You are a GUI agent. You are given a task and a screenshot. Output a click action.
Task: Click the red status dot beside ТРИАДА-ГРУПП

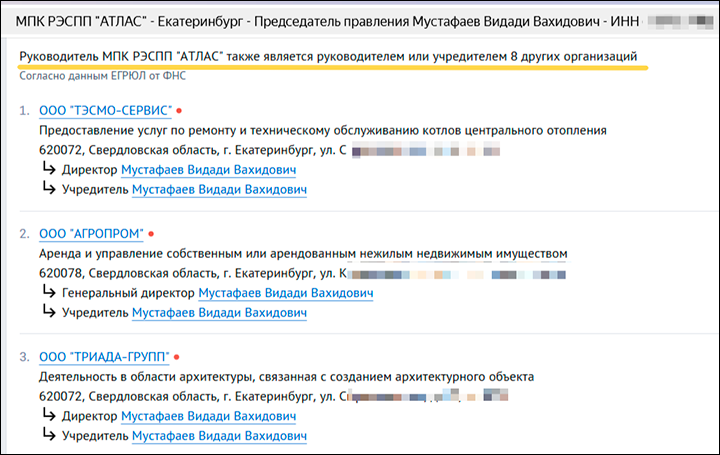(x=177, y=357)
